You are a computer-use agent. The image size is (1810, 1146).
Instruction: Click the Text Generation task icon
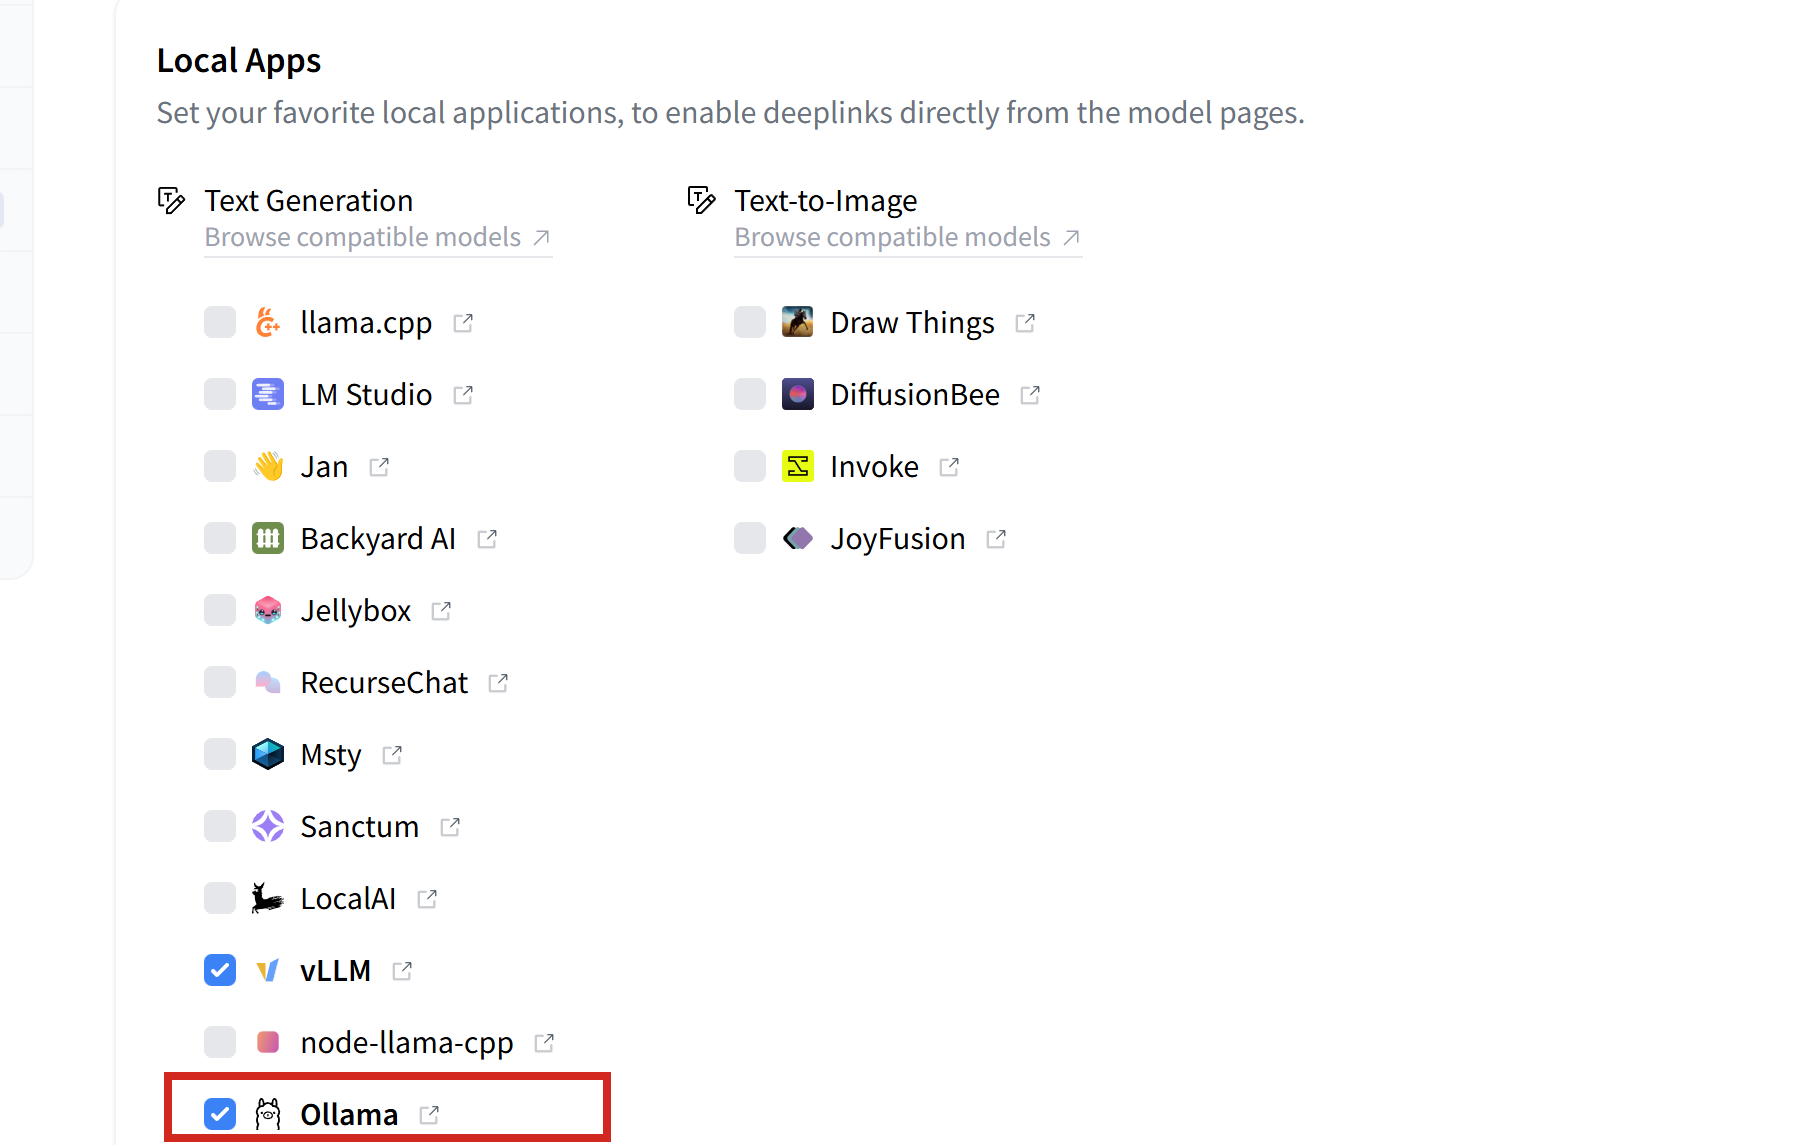(171, 201)
